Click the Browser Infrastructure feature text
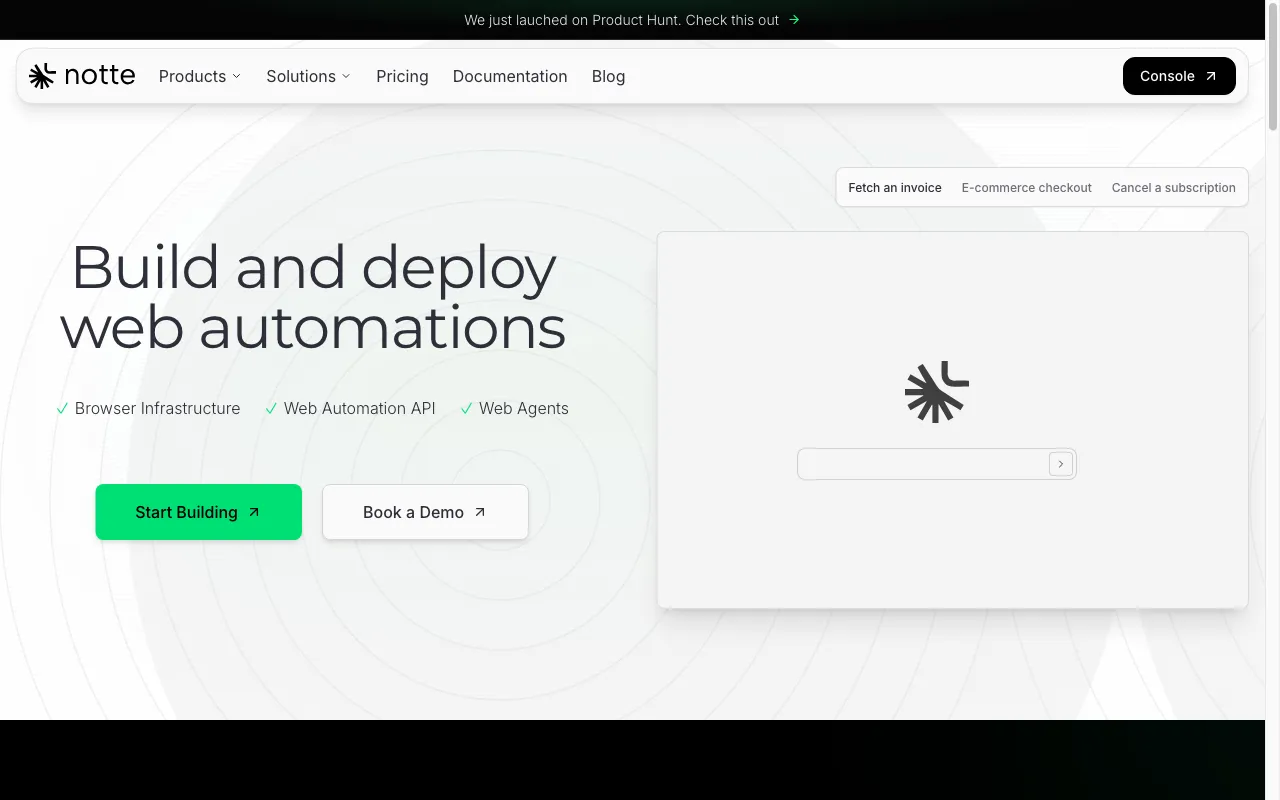 point(158,408)
